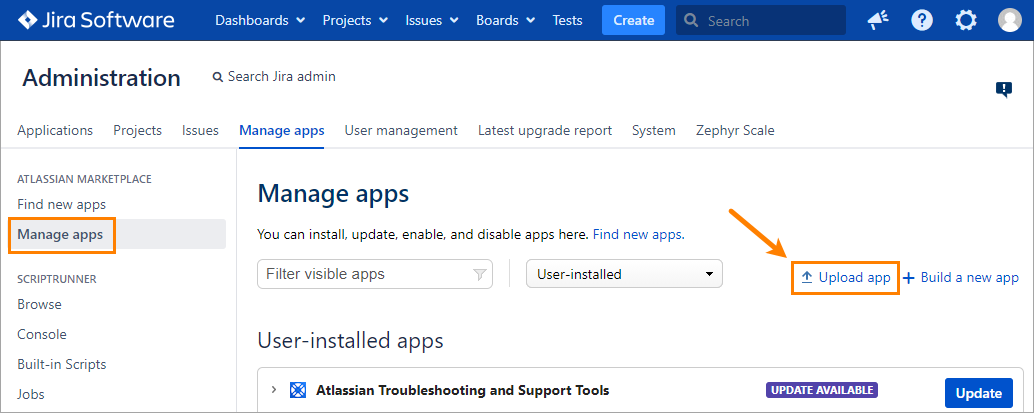Select the Manage apps admin tab
The width and height of the screenshot is (1034, 413).
coord(282,131)
